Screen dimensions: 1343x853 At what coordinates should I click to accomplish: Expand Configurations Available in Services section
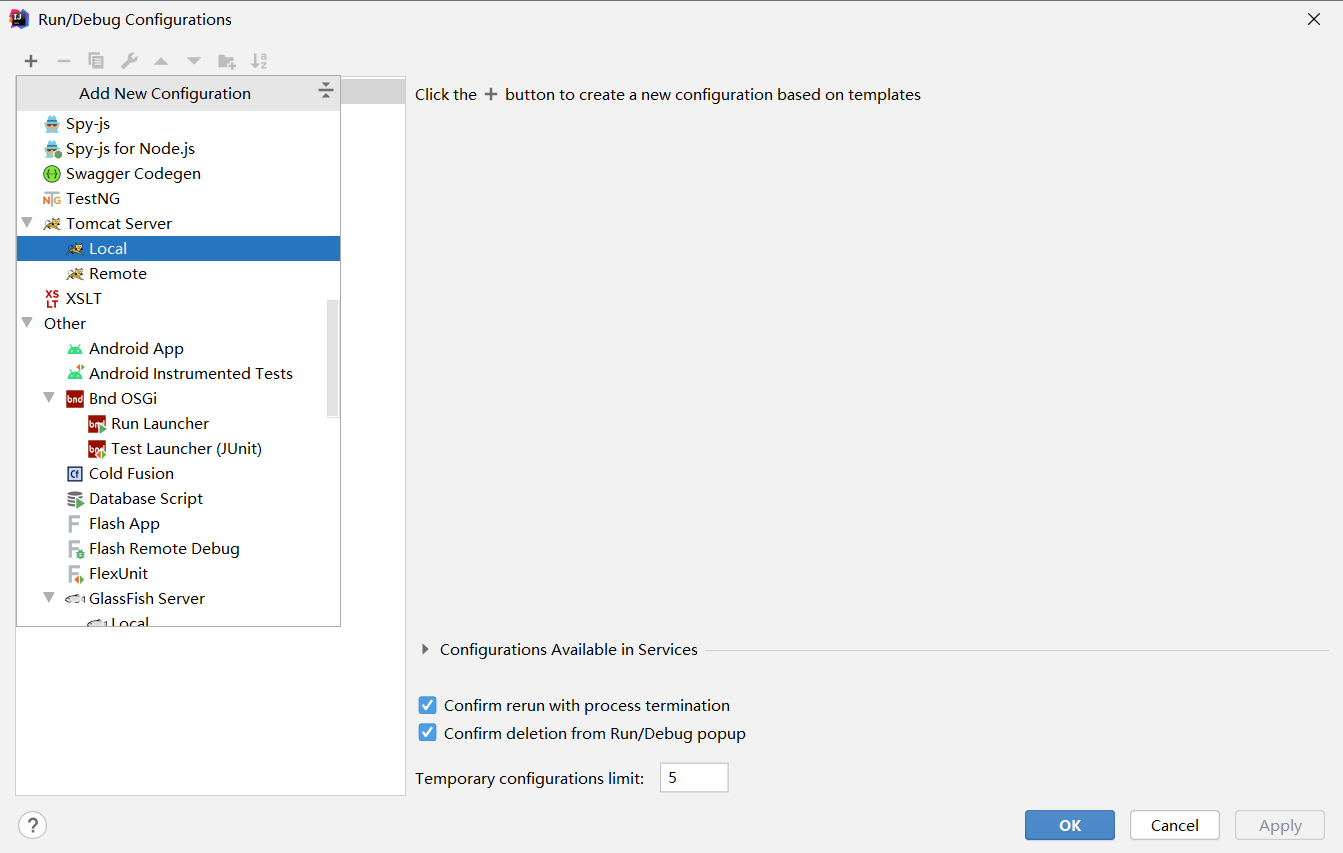(x=426, y=650)
